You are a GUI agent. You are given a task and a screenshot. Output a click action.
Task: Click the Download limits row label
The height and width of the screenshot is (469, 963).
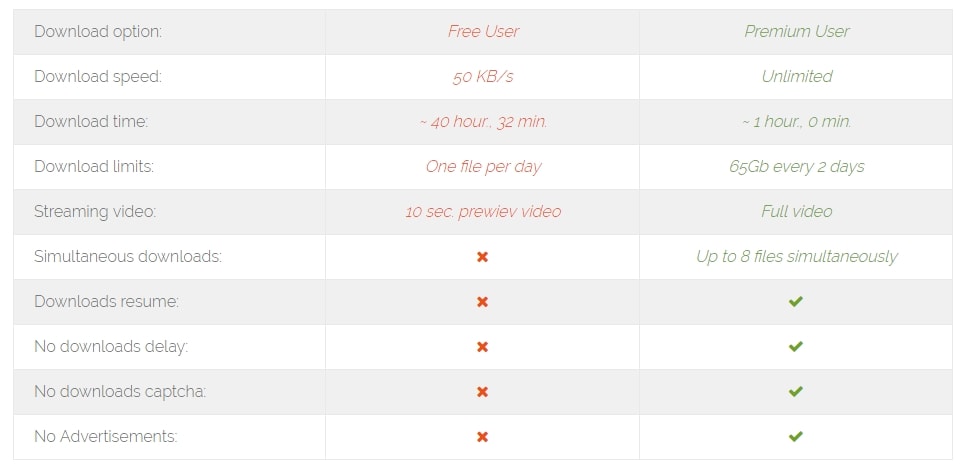(94, 166)
